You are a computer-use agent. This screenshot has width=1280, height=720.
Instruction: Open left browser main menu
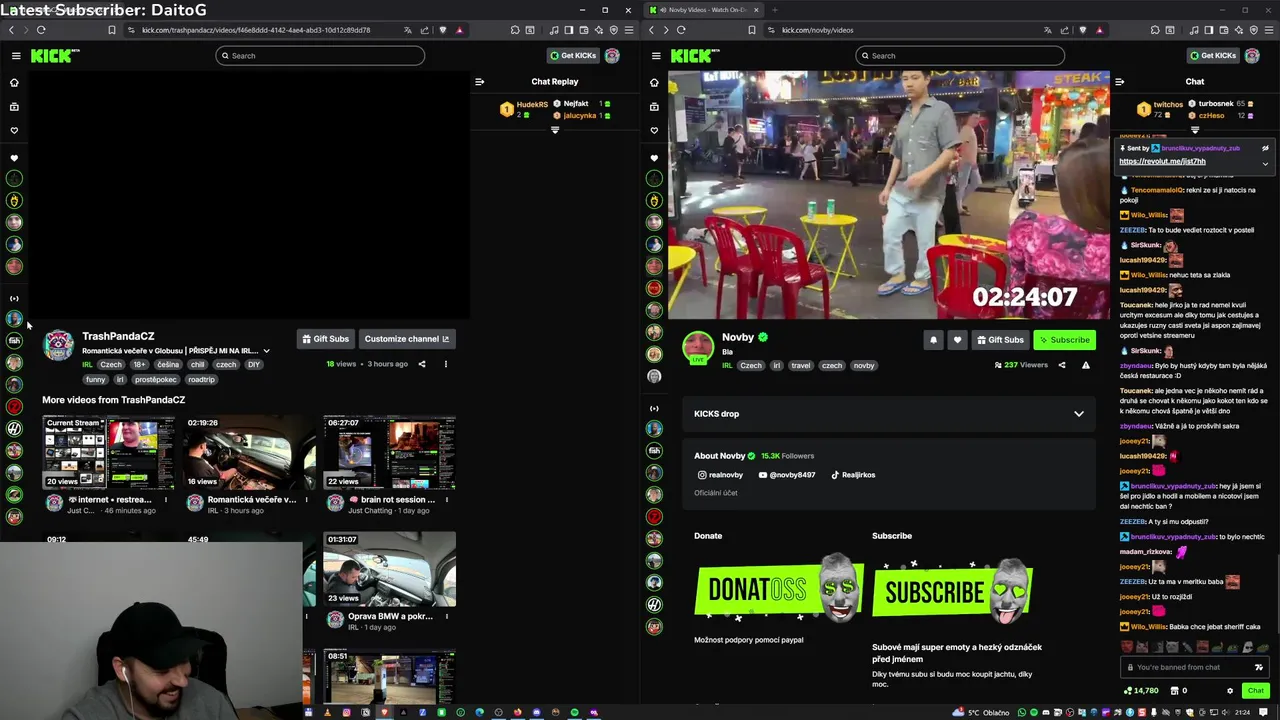click(x=628, y=30)
